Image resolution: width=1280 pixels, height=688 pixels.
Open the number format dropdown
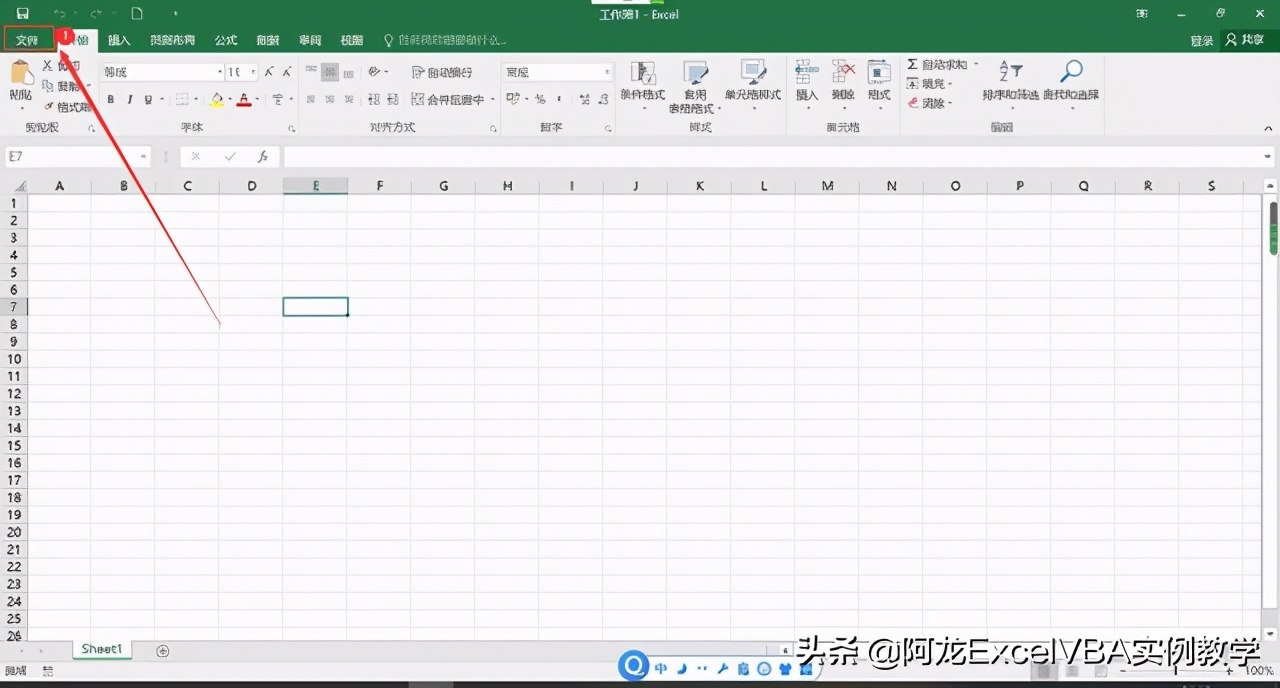pos(607,72)
